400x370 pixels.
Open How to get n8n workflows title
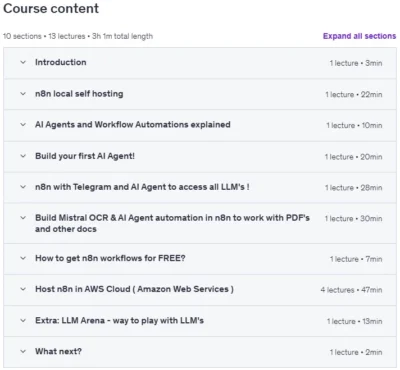coord(110,258)
